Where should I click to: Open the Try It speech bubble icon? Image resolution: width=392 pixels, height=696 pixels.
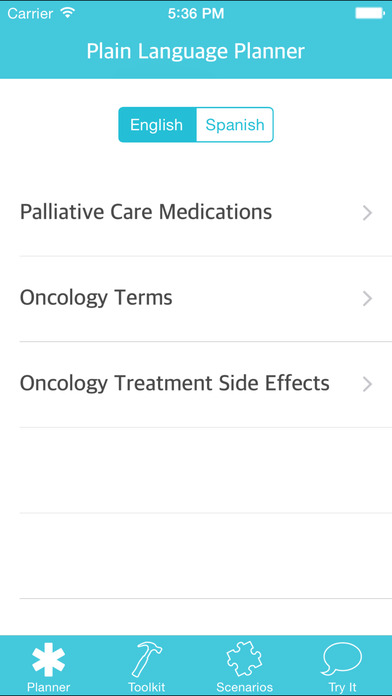(342, 659)
